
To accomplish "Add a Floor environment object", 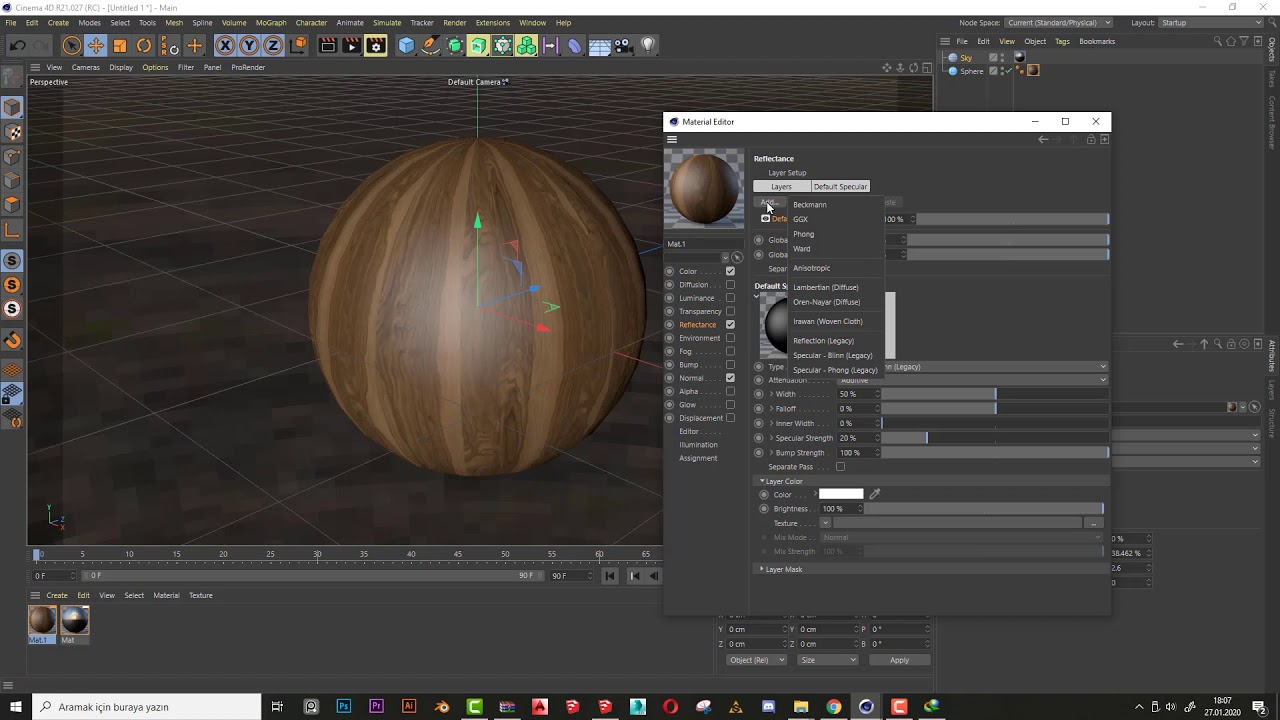I will [599, 45].
